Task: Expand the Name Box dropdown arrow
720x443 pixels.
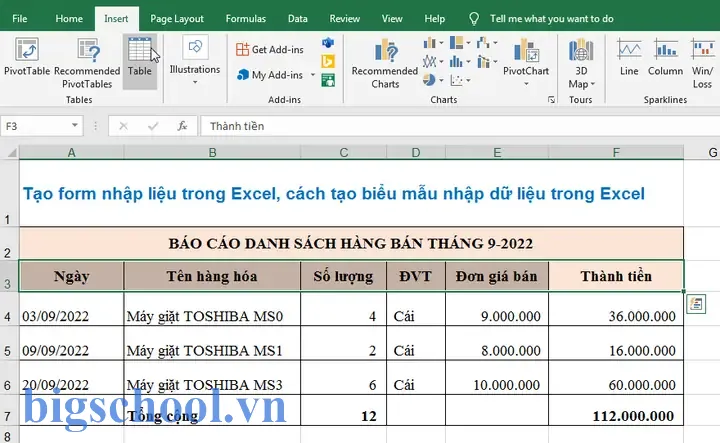Action: [74, 125]
